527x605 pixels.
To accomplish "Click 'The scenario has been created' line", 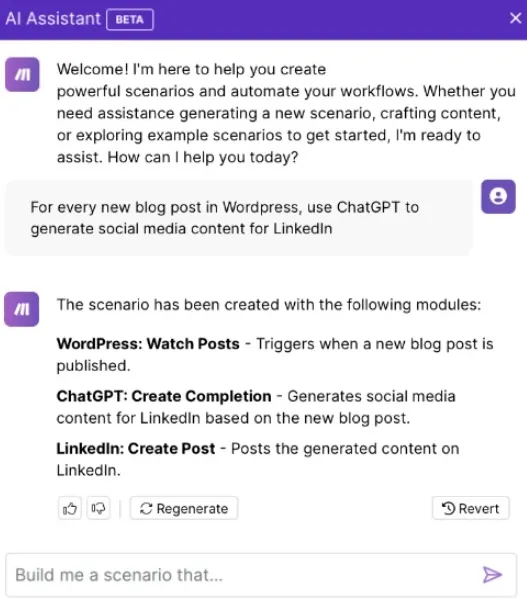I will coord(269,305).
